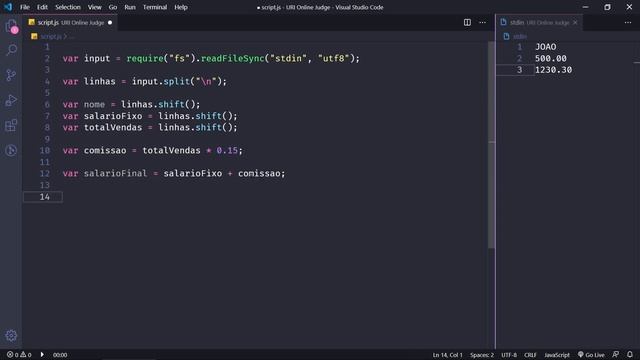Screen dimensions: 640x360
Task: Open More Actions for the stdin editor group
Action: [x=628, y=22]
